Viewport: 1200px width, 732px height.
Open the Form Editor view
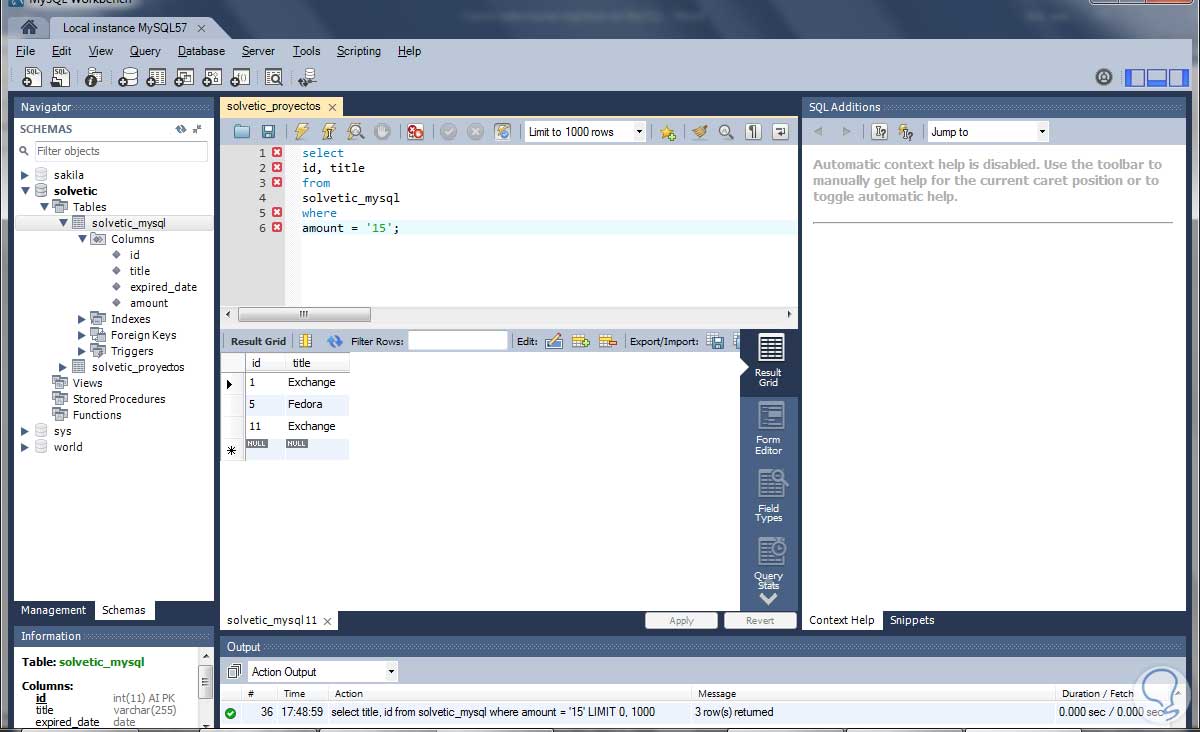(769, 428)
